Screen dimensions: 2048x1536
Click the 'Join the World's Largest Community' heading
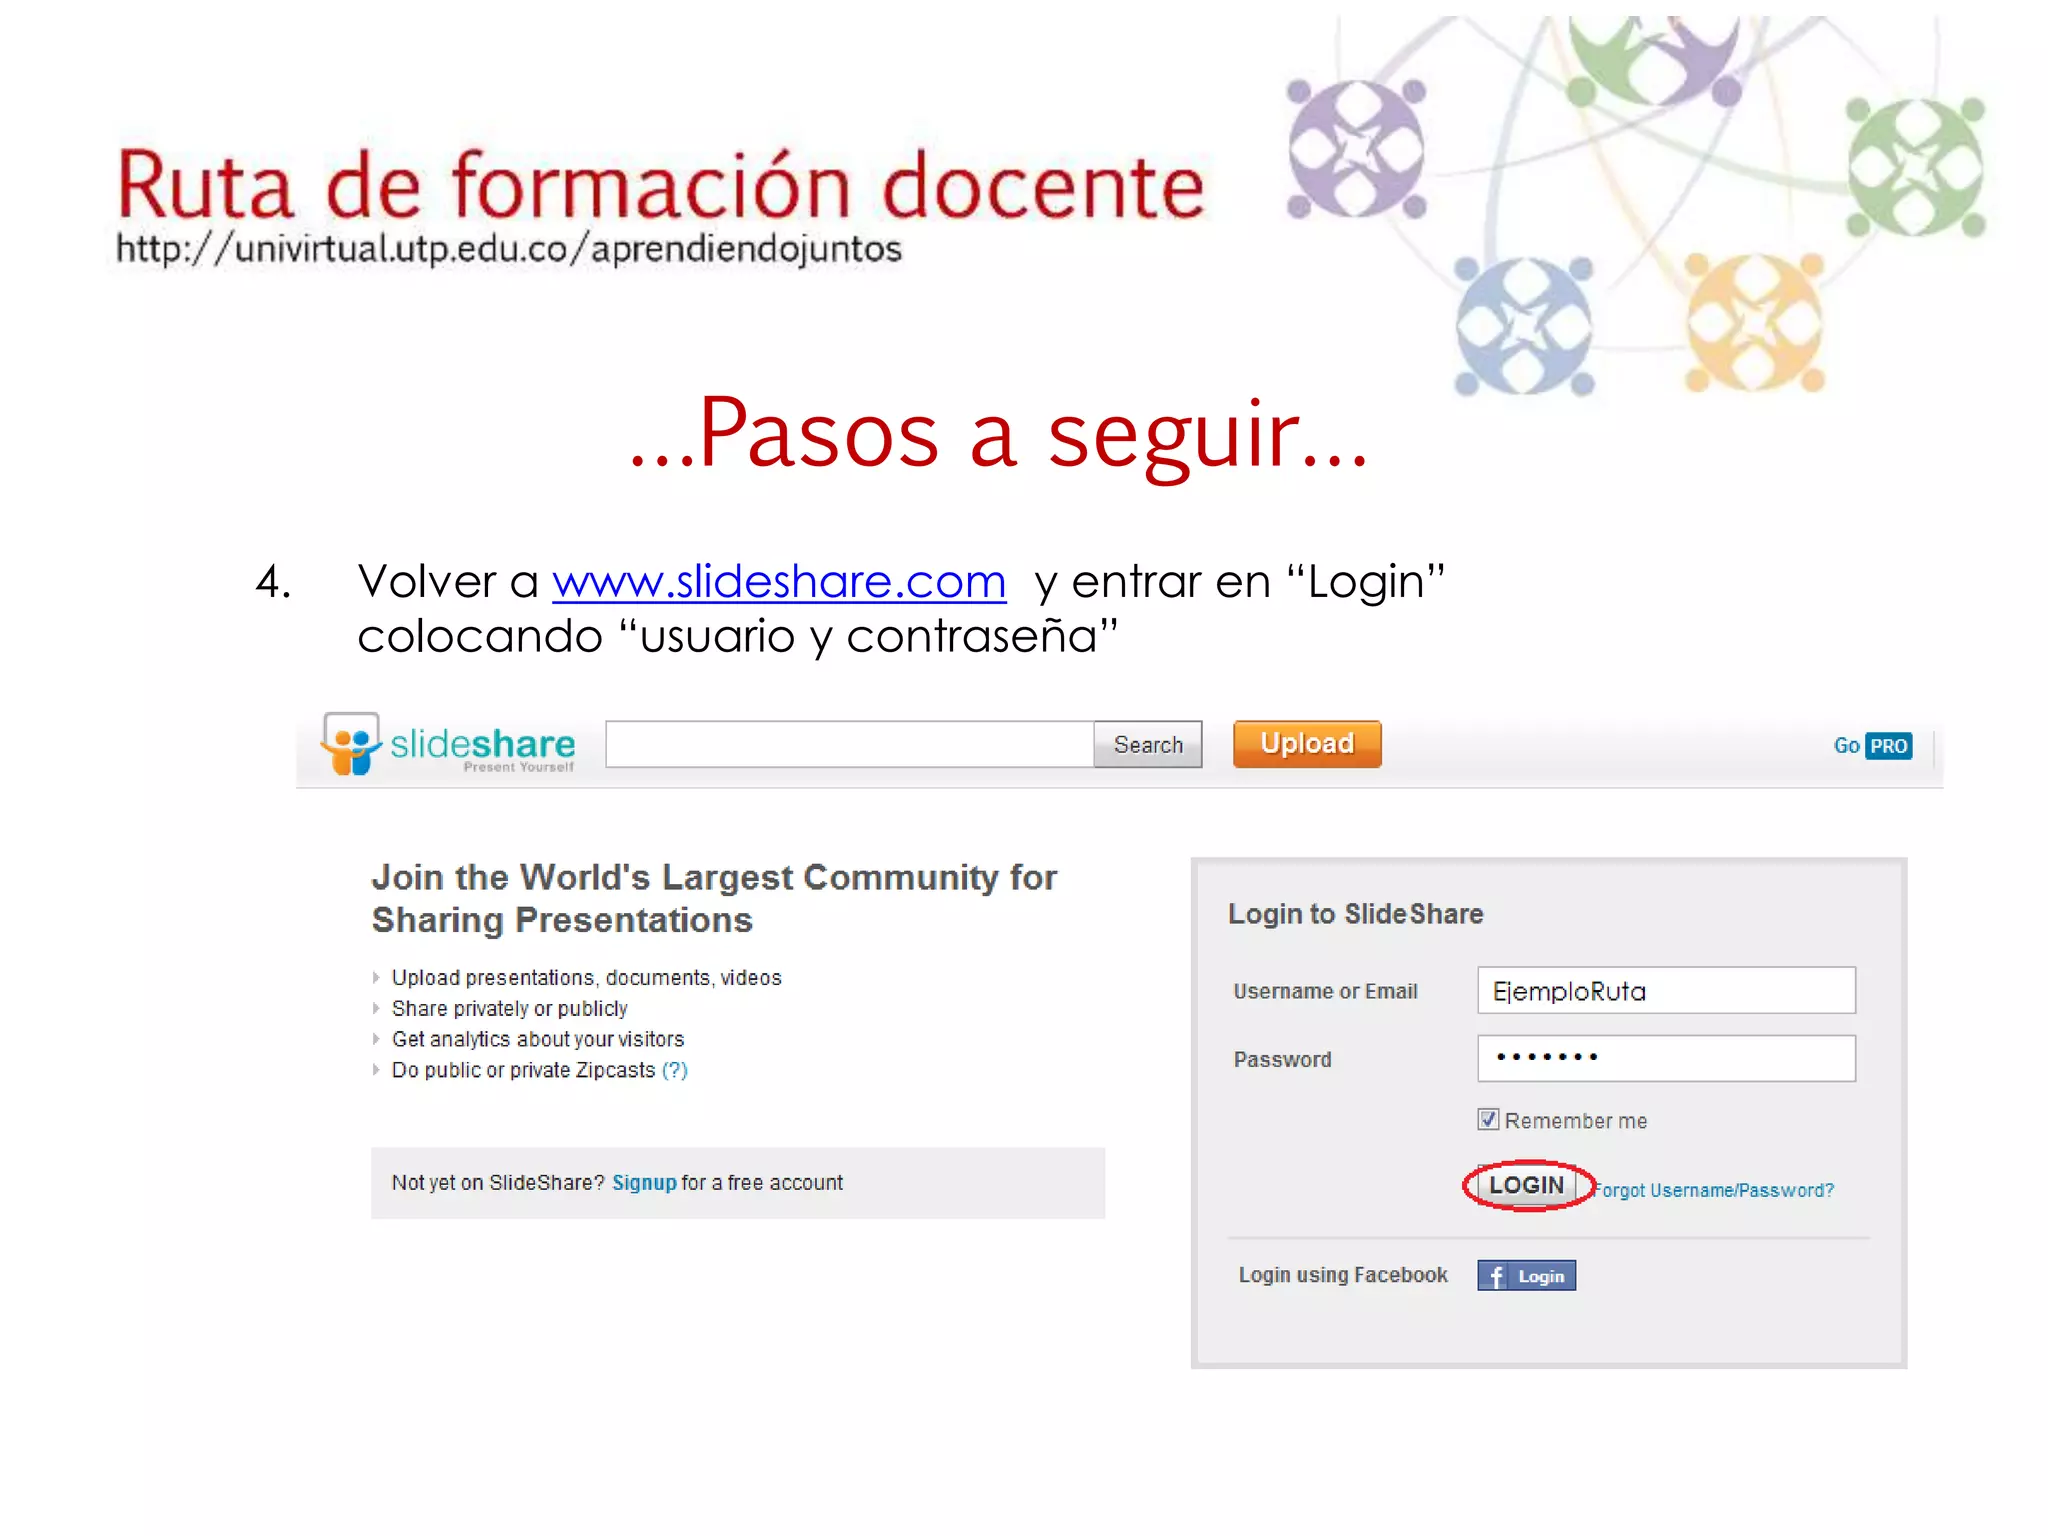[714, 898]
